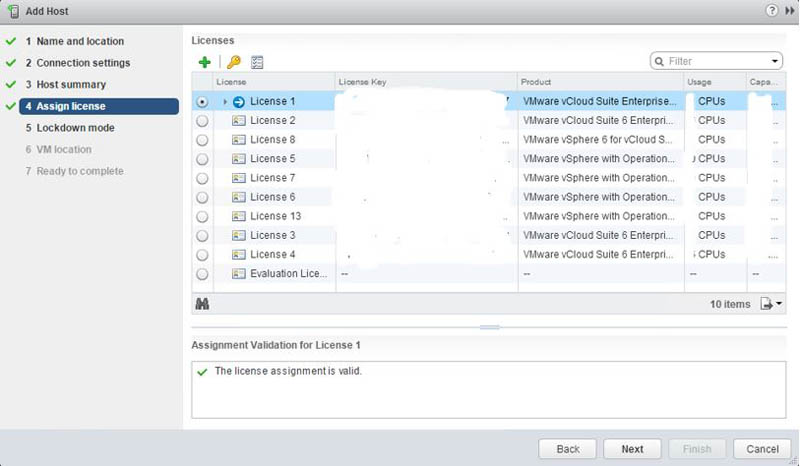Screen dimensions: 800x466
Task: Sort by the Usage column header
Action: (715, 82)
